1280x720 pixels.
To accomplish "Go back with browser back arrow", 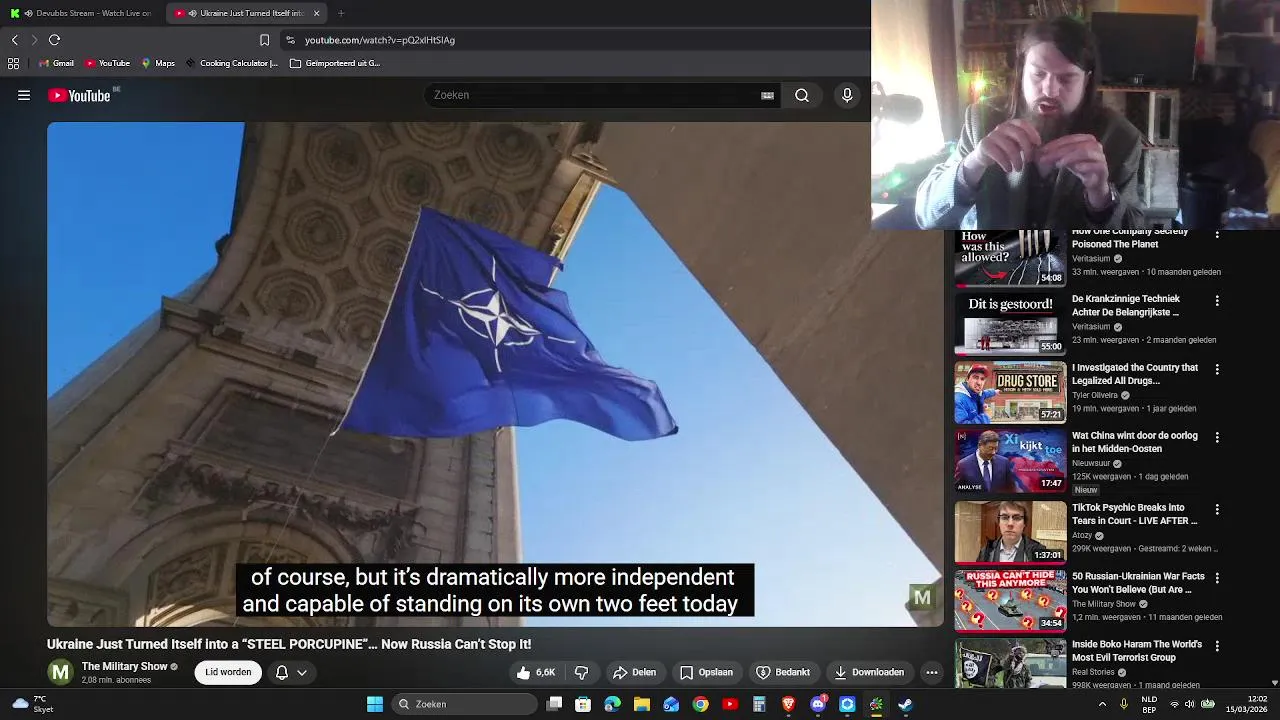I will click(x=14, y=40).
